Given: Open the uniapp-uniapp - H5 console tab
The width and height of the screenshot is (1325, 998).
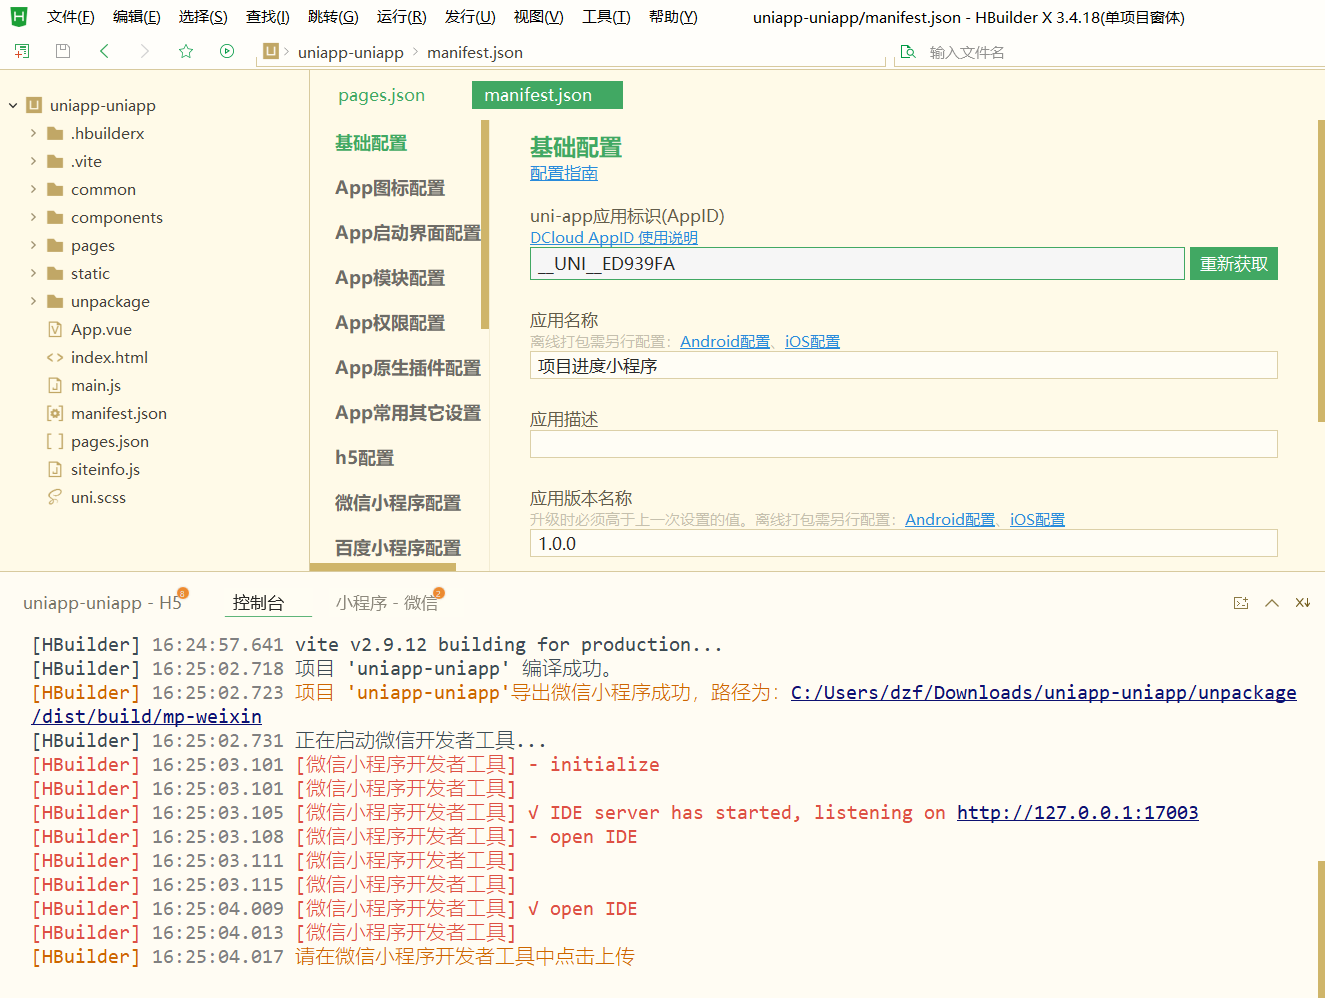Looking at the screenshot, I should click(102, 603).
